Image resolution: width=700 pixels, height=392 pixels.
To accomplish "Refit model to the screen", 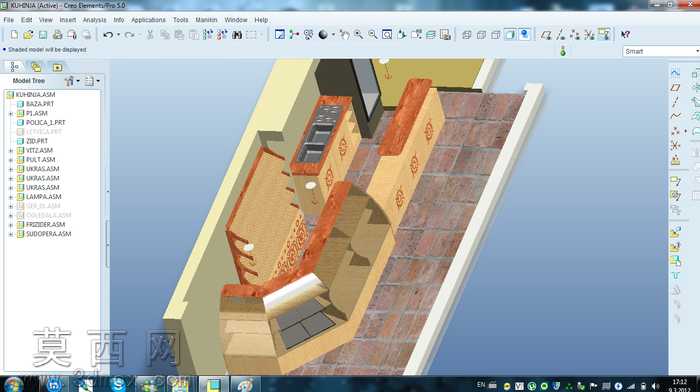I will [387, 34].
